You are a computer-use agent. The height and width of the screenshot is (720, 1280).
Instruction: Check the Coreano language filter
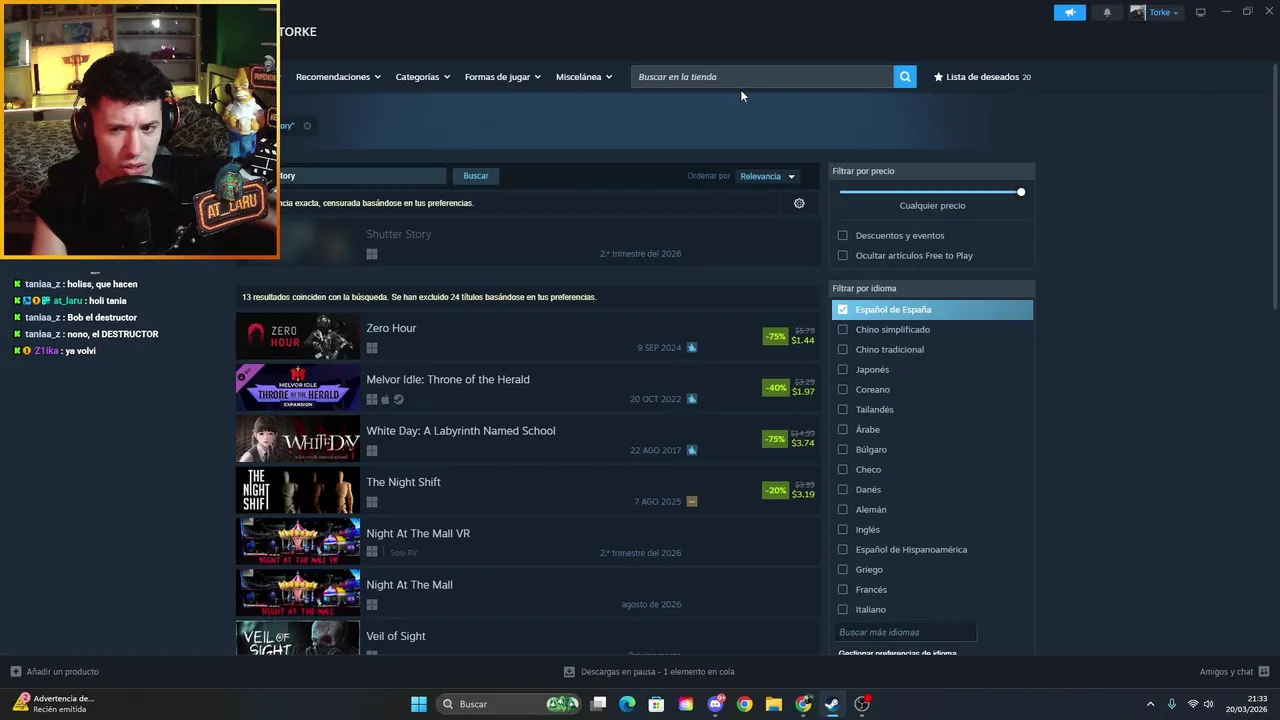[843, 390]
